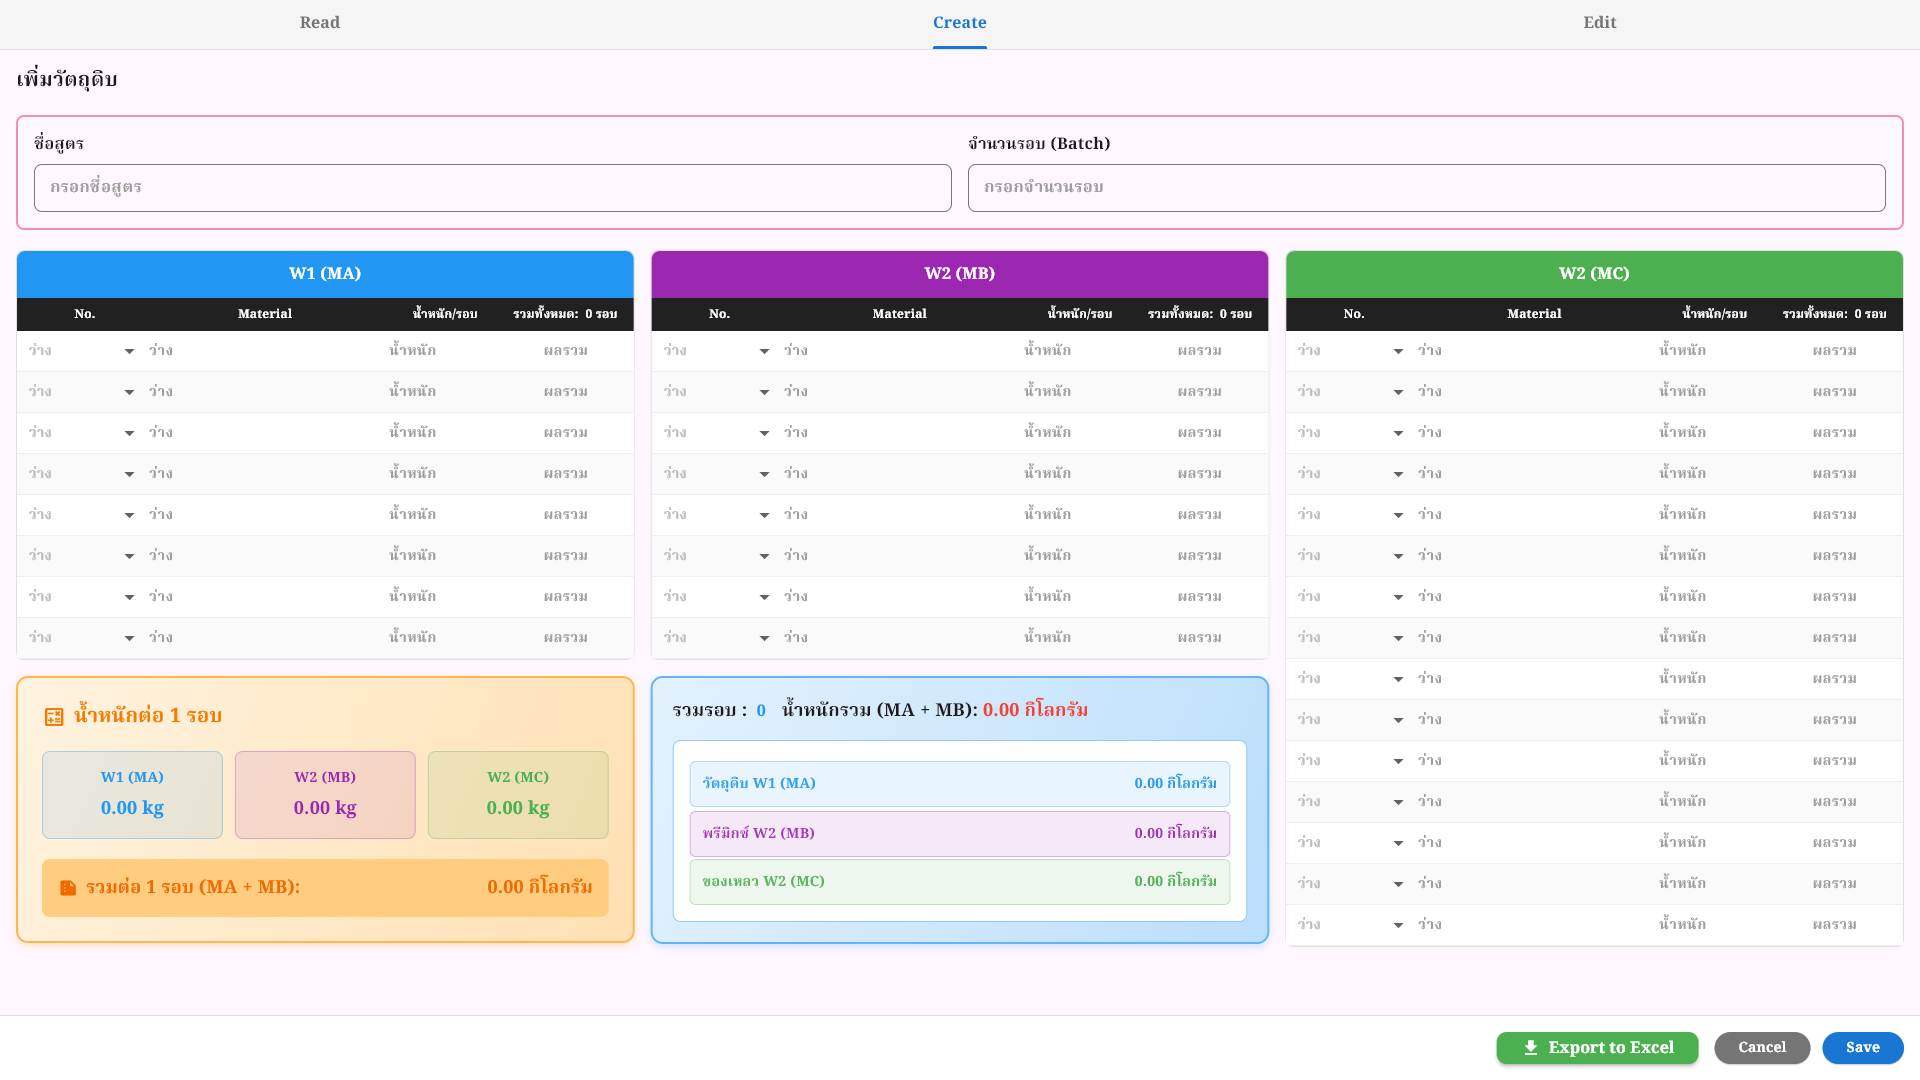Click note icon in รวมต่อ 1 รอบ bar
Viewport: 1920px width, 1080px height.
pos(68,888)
